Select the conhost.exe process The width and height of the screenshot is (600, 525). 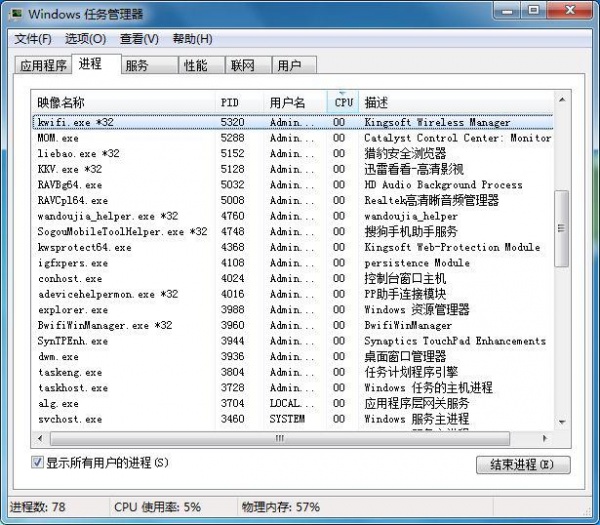tap(293, 279)
